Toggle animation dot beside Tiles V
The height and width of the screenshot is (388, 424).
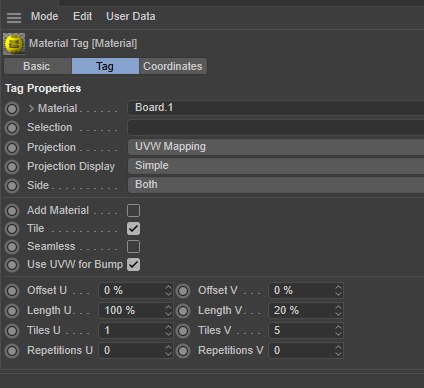pos(183,331)
